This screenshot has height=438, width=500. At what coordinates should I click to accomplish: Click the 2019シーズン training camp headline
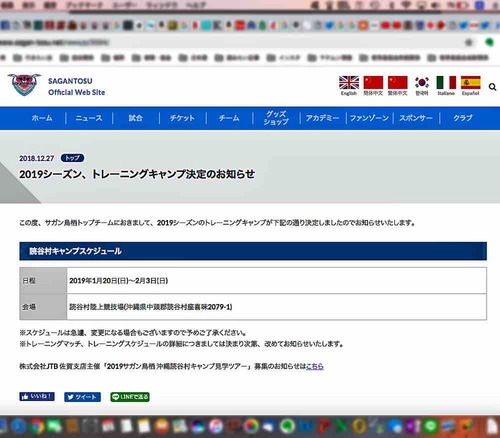click(137, 174)
